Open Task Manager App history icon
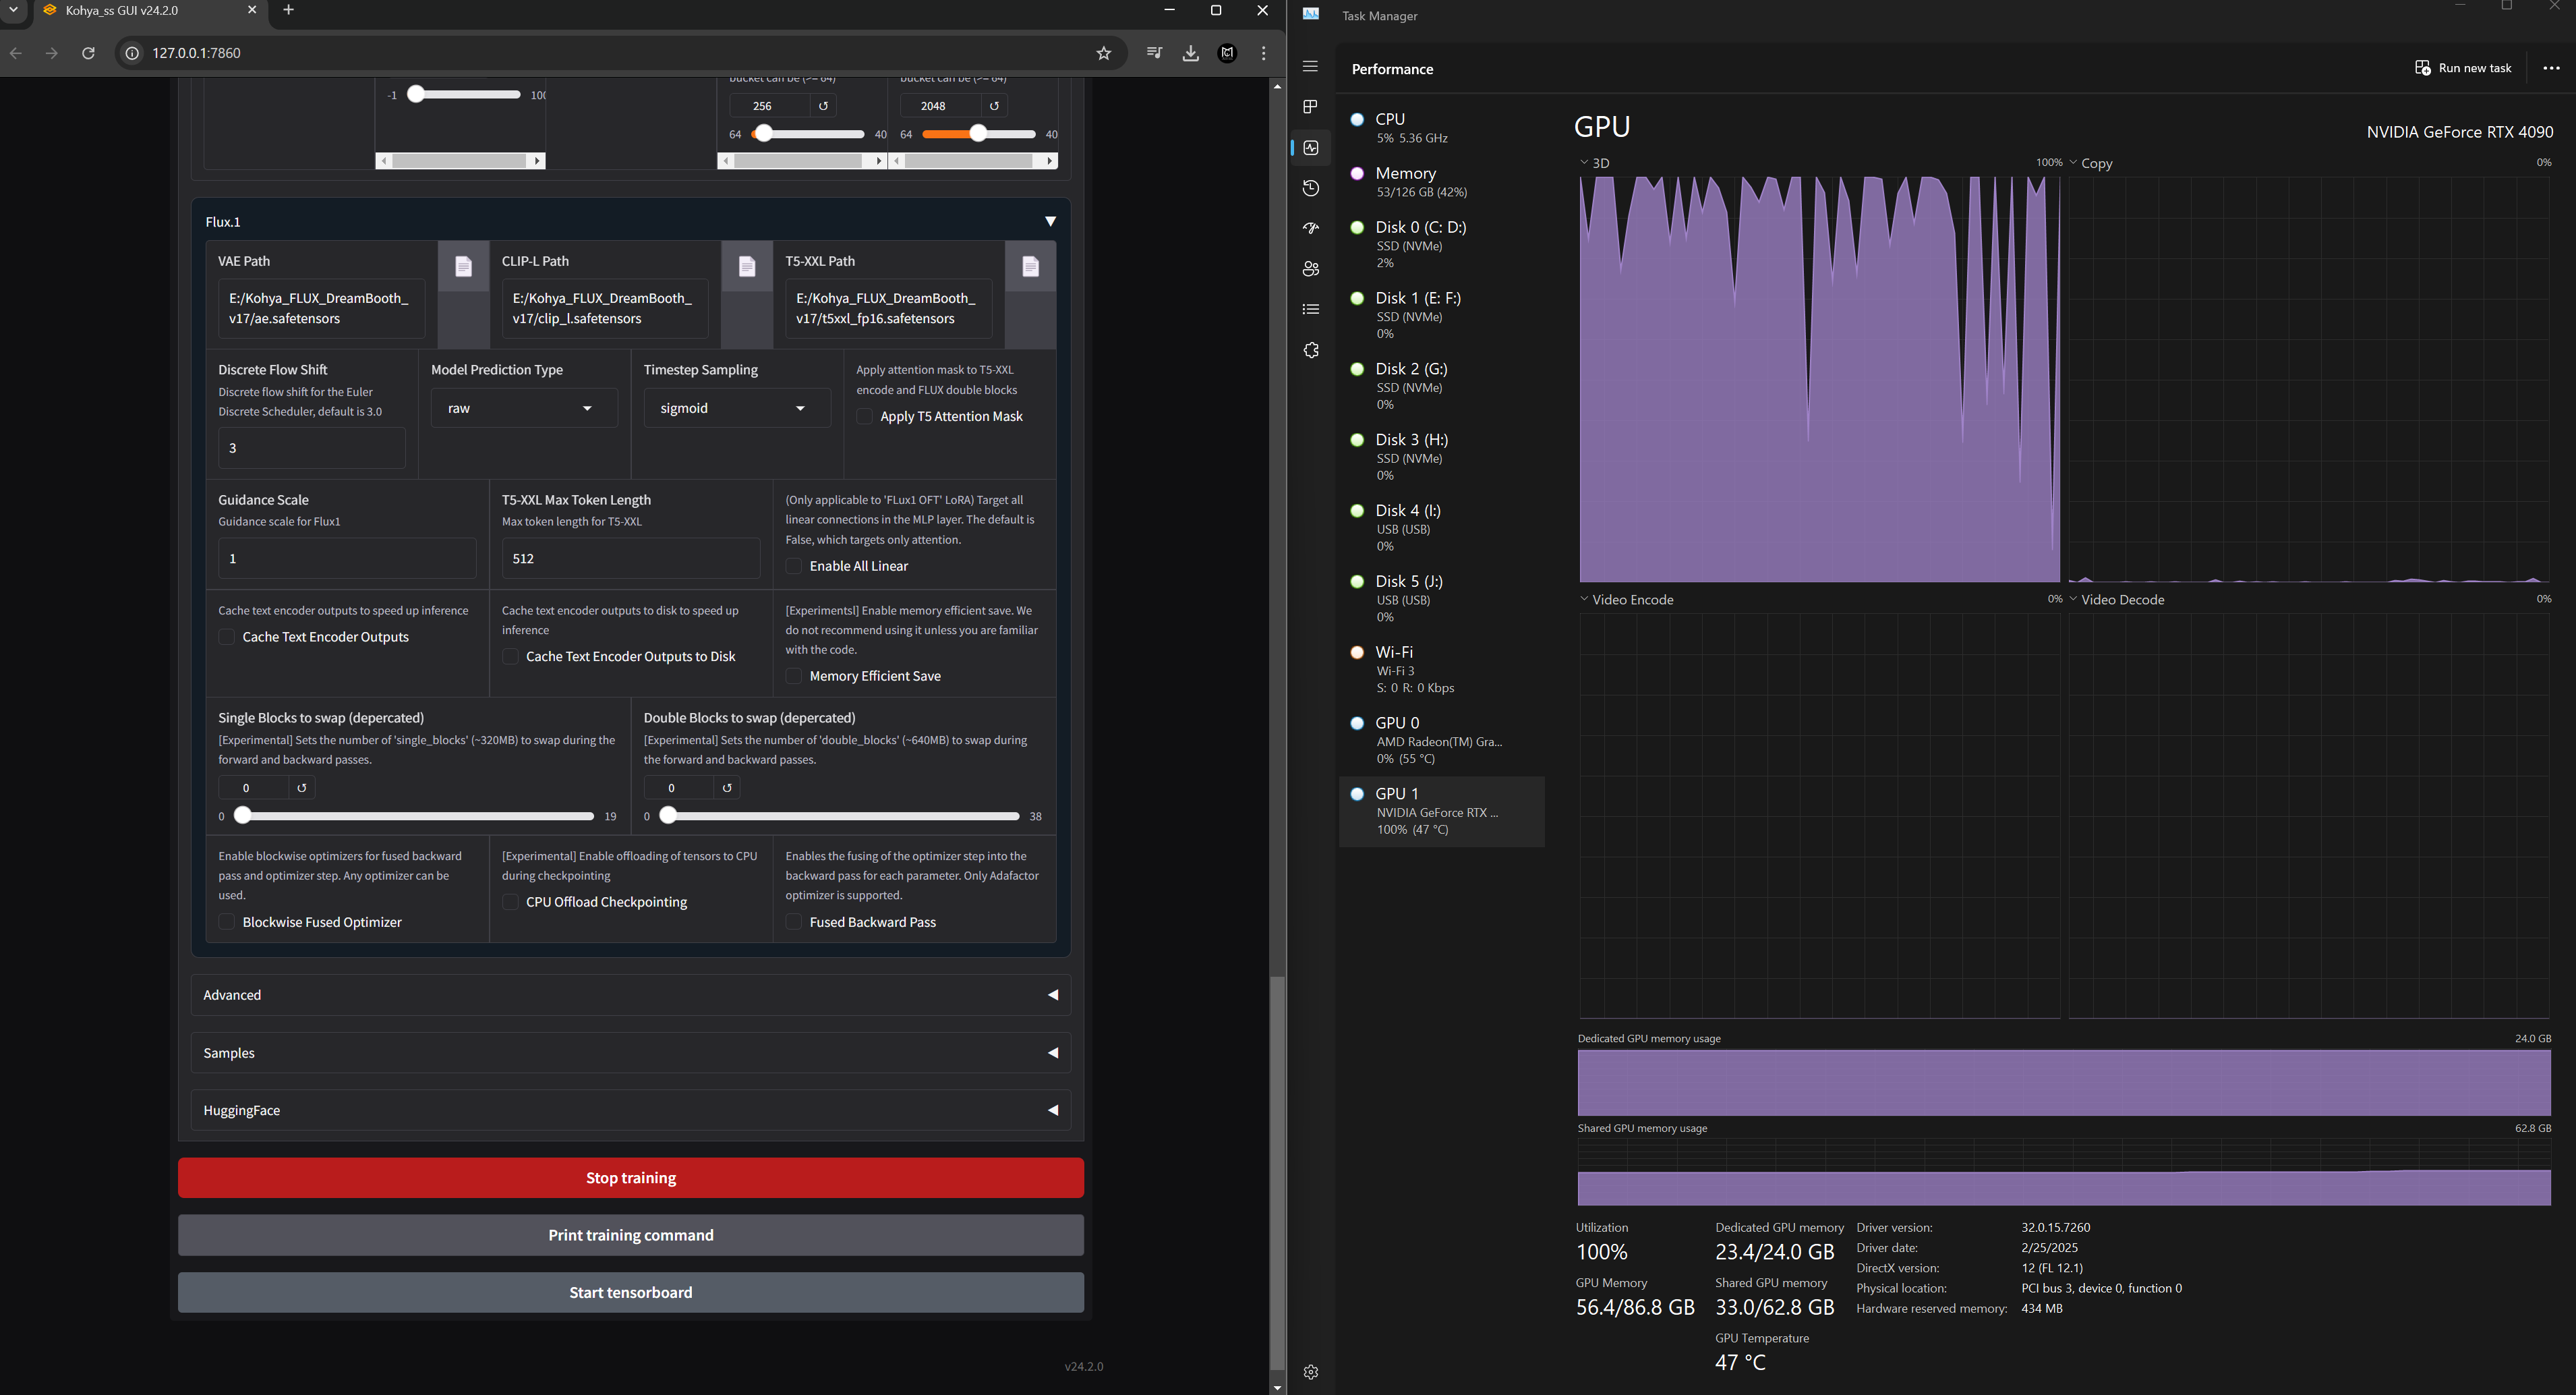 click(1311, 188)
